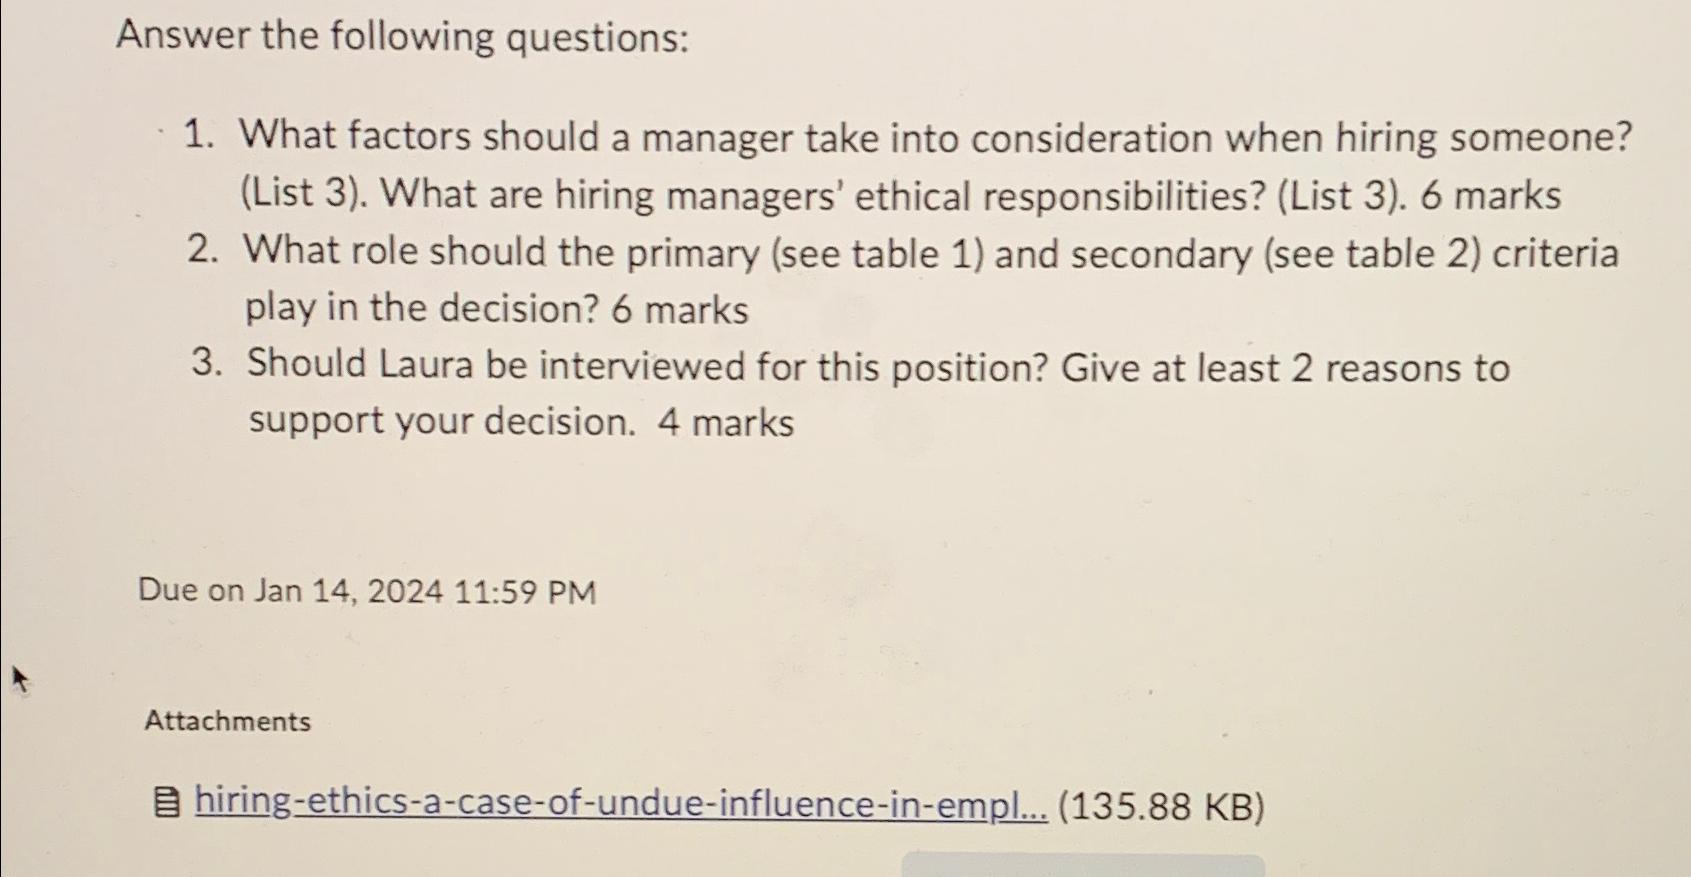Select question 3 about interviewing Laura
The width and height of the screenshot is (1691, 877).
point(851,393)
